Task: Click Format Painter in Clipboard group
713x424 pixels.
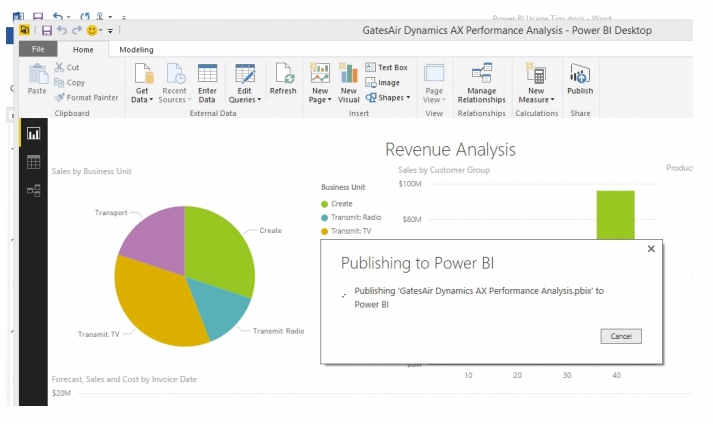Action: [x=86, y=98]
